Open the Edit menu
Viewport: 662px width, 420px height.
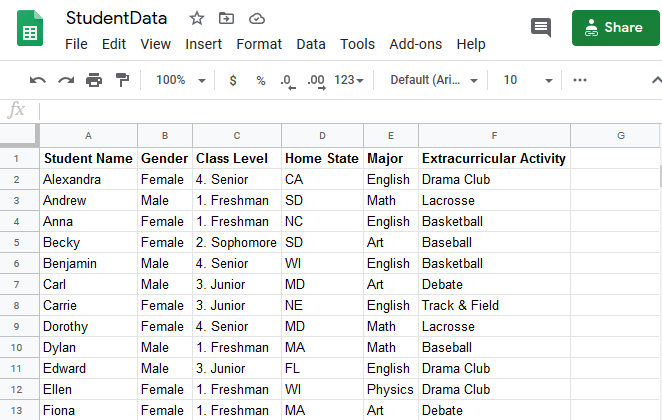[114, 44]
